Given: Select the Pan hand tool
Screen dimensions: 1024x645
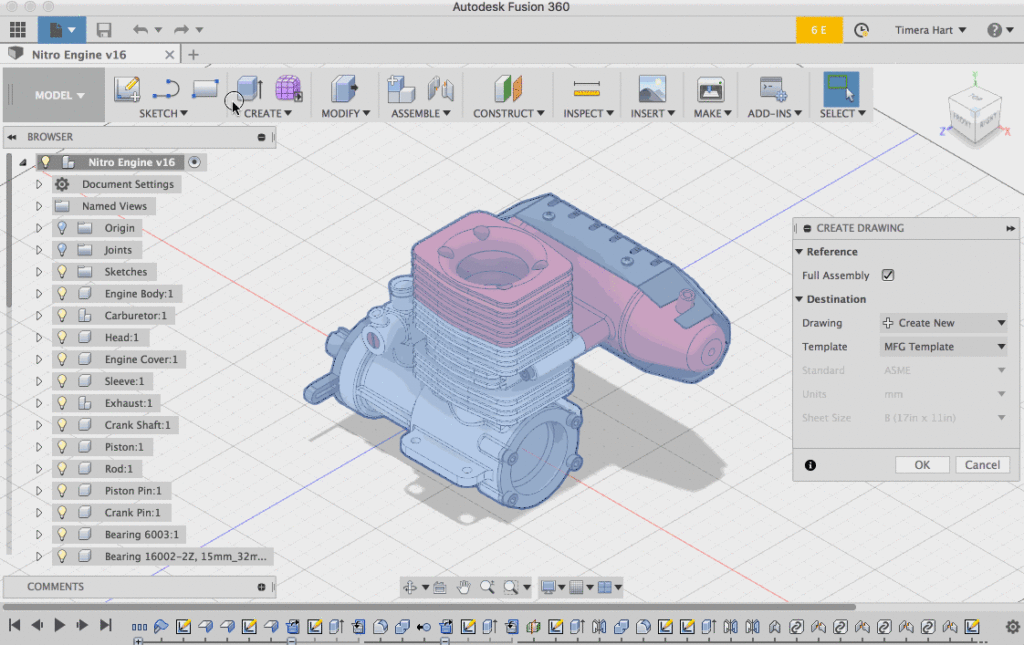Looking at the screenshot, I should click(464, 587).
